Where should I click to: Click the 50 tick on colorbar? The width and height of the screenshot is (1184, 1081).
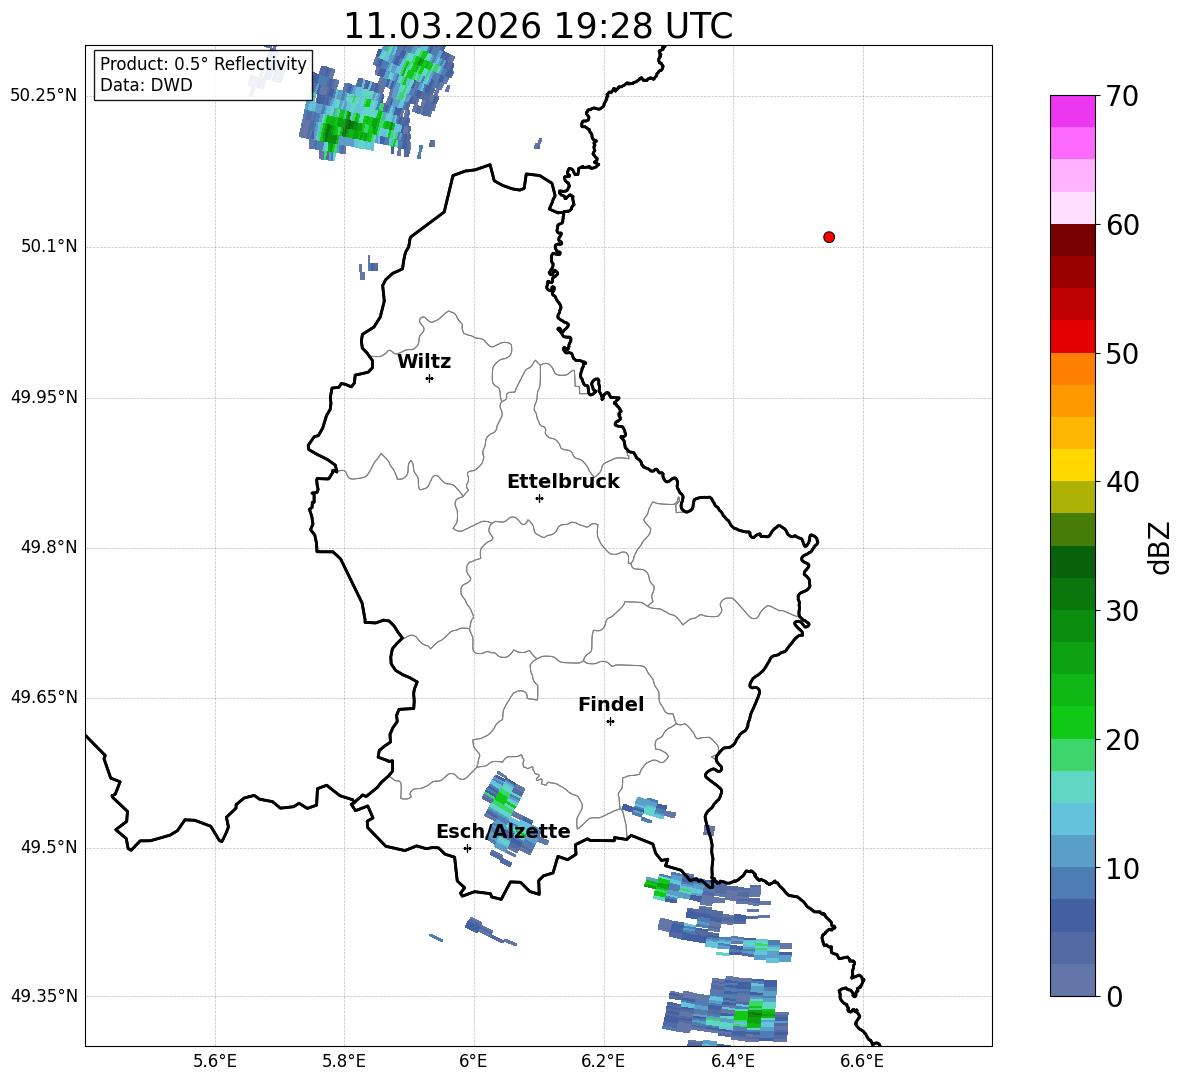1122,353
